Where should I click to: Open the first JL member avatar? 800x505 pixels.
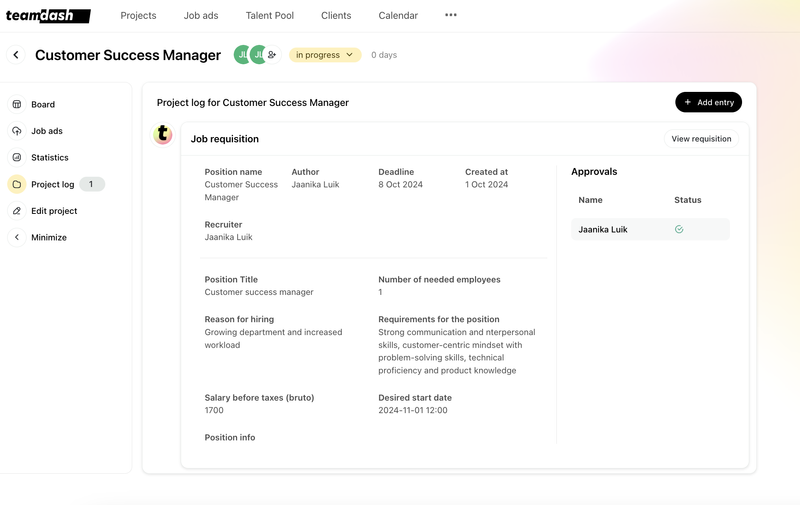point(242,55)
